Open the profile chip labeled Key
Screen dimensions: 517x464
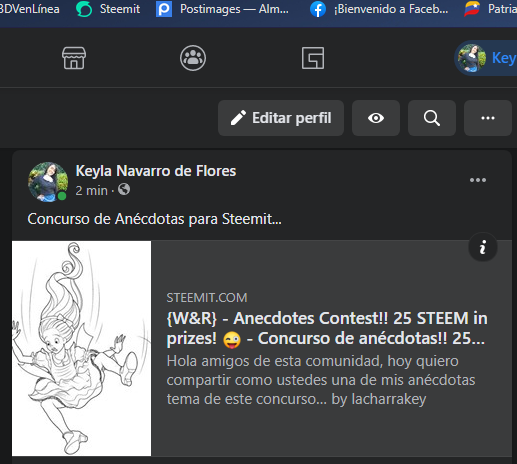(486, 58)
